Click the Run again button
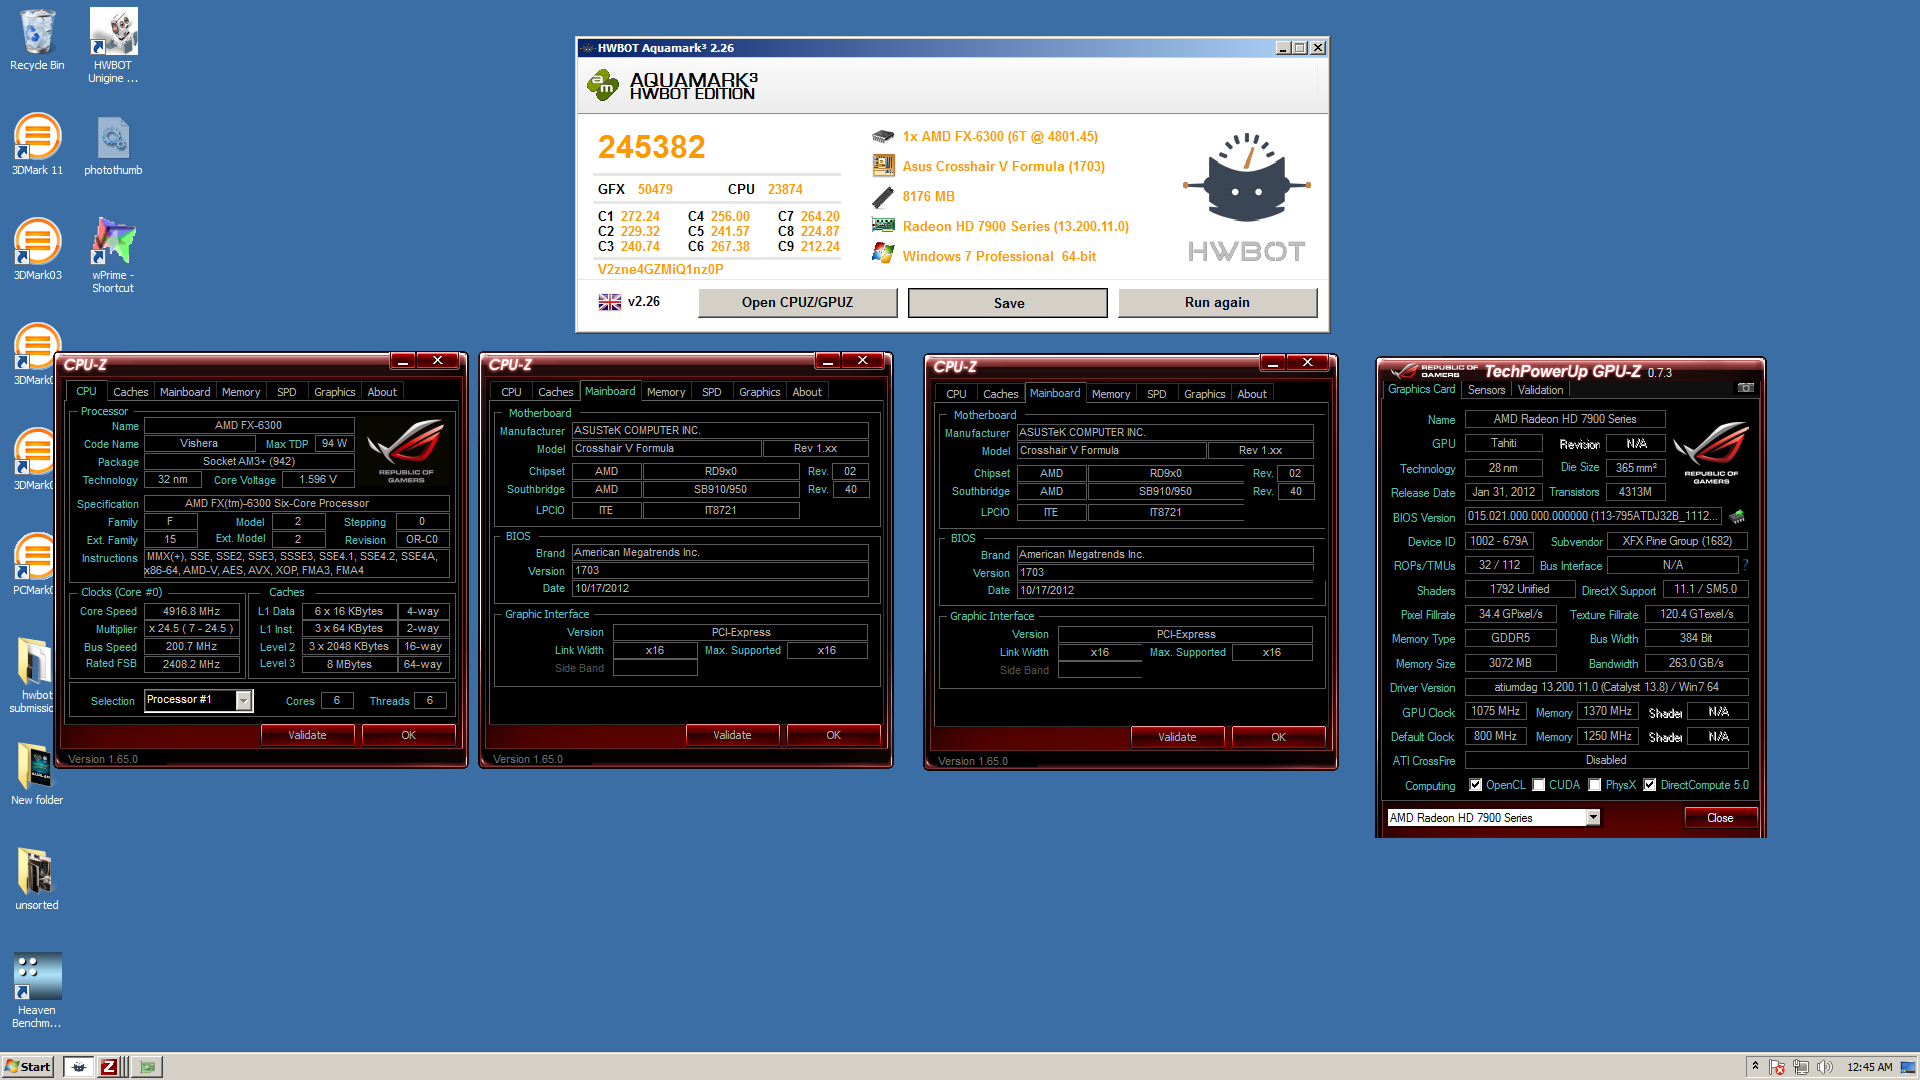 1217,302
